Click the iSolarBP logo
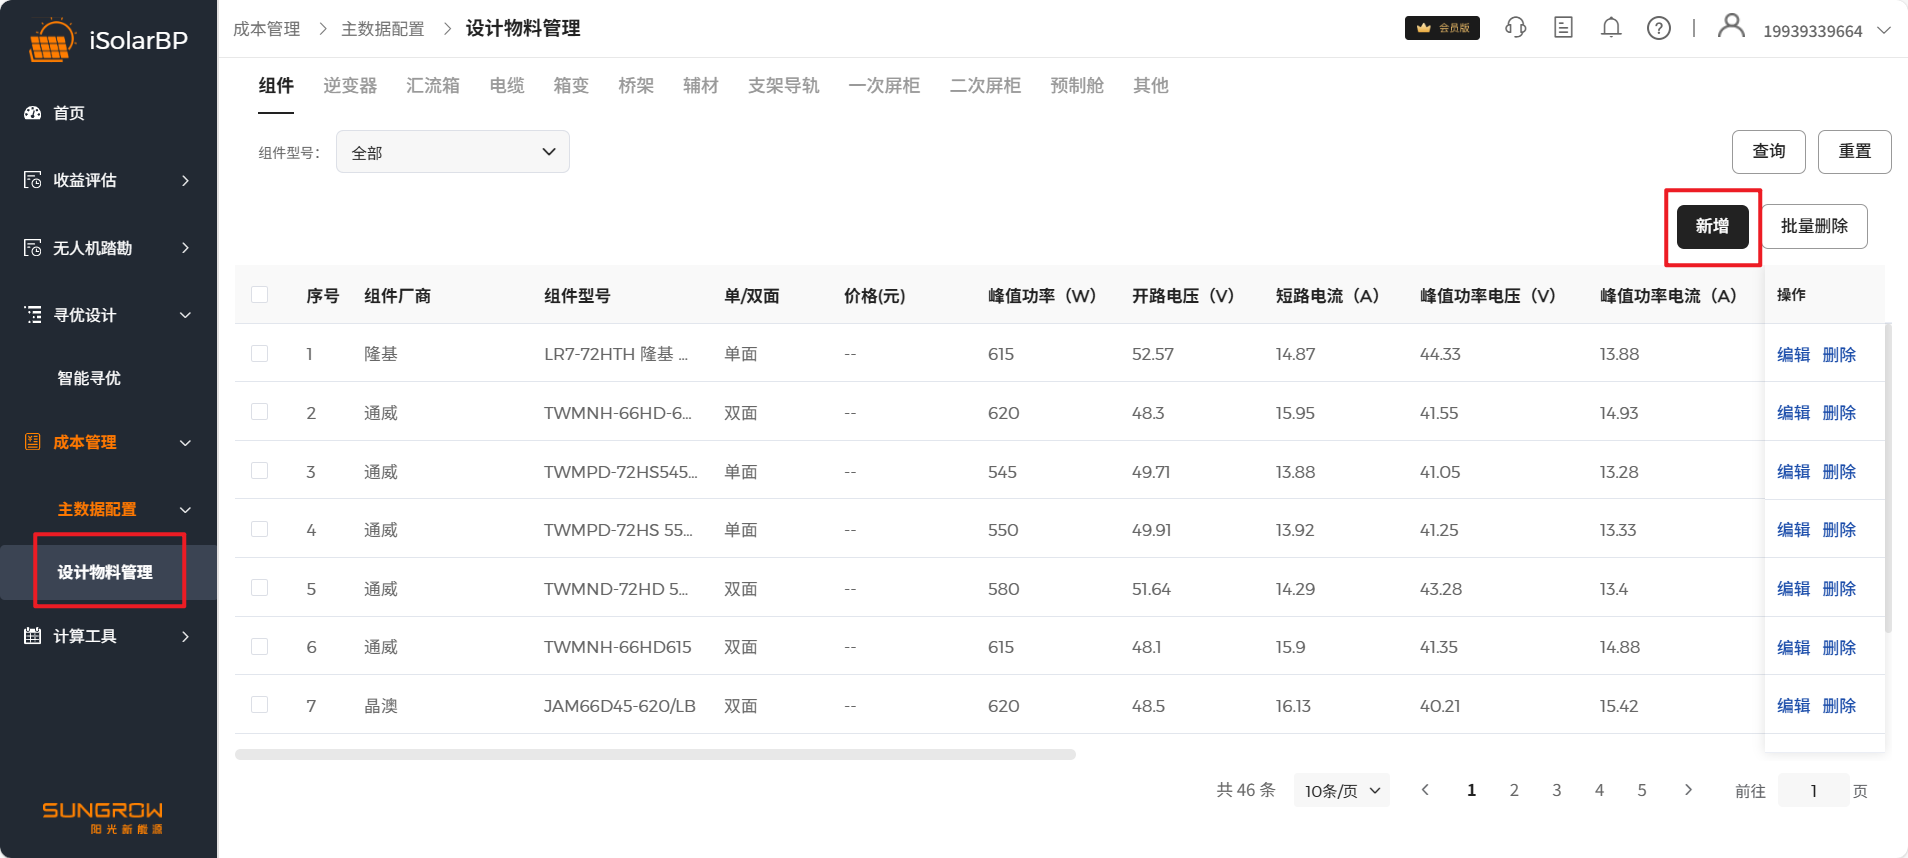 [x=108, y=40]
